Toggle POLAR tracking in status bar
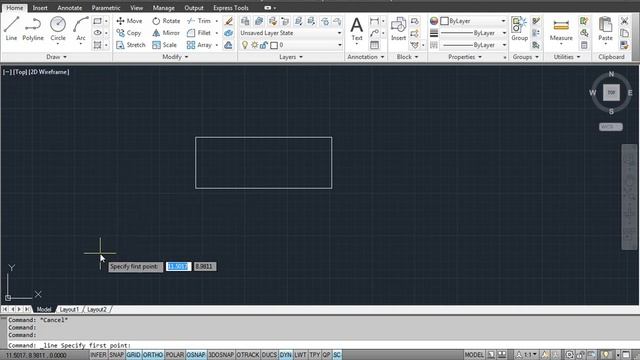The width and height of the screenshot is (640, 360). tap(175, 355)
